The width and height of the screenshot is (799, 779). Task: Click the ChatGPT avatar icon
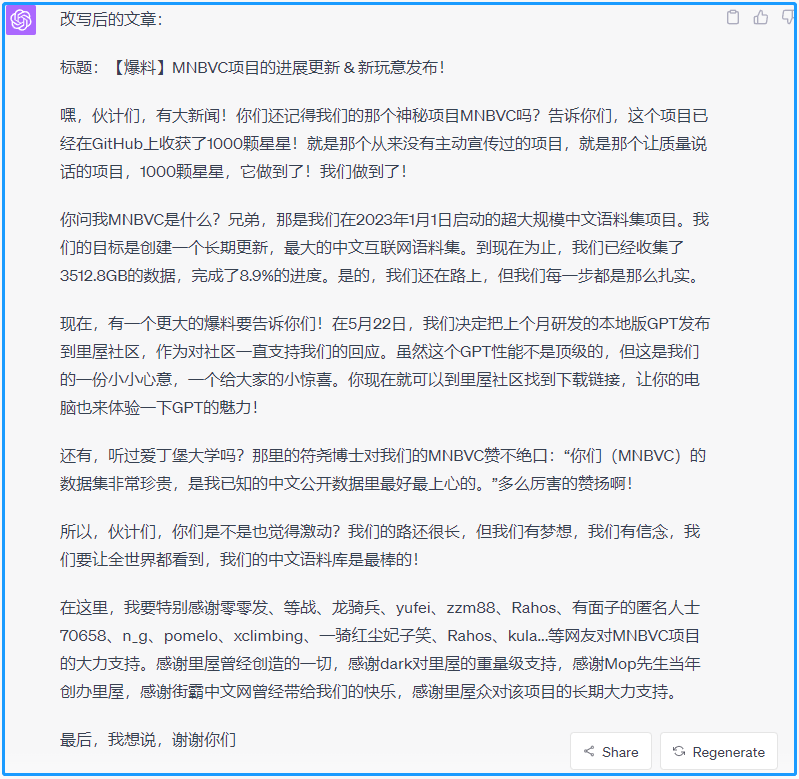tap(21, 20)
